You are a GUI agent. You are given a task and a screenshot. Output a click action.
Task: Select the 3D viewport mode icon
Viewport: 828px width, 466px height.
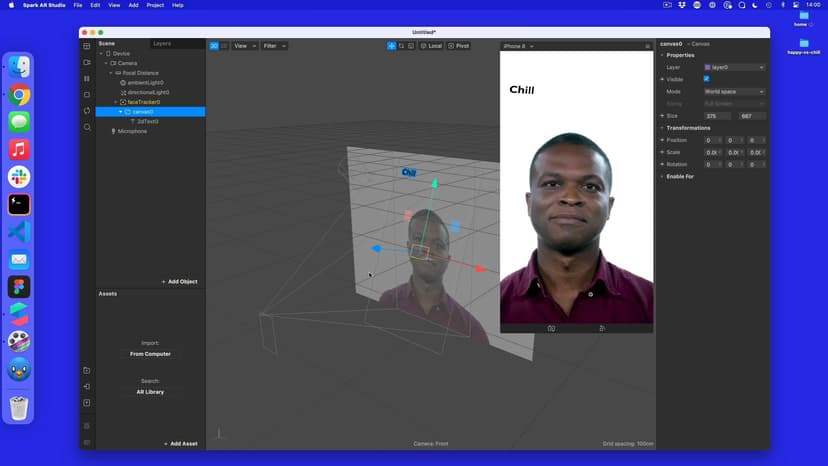tap(214, 46)
